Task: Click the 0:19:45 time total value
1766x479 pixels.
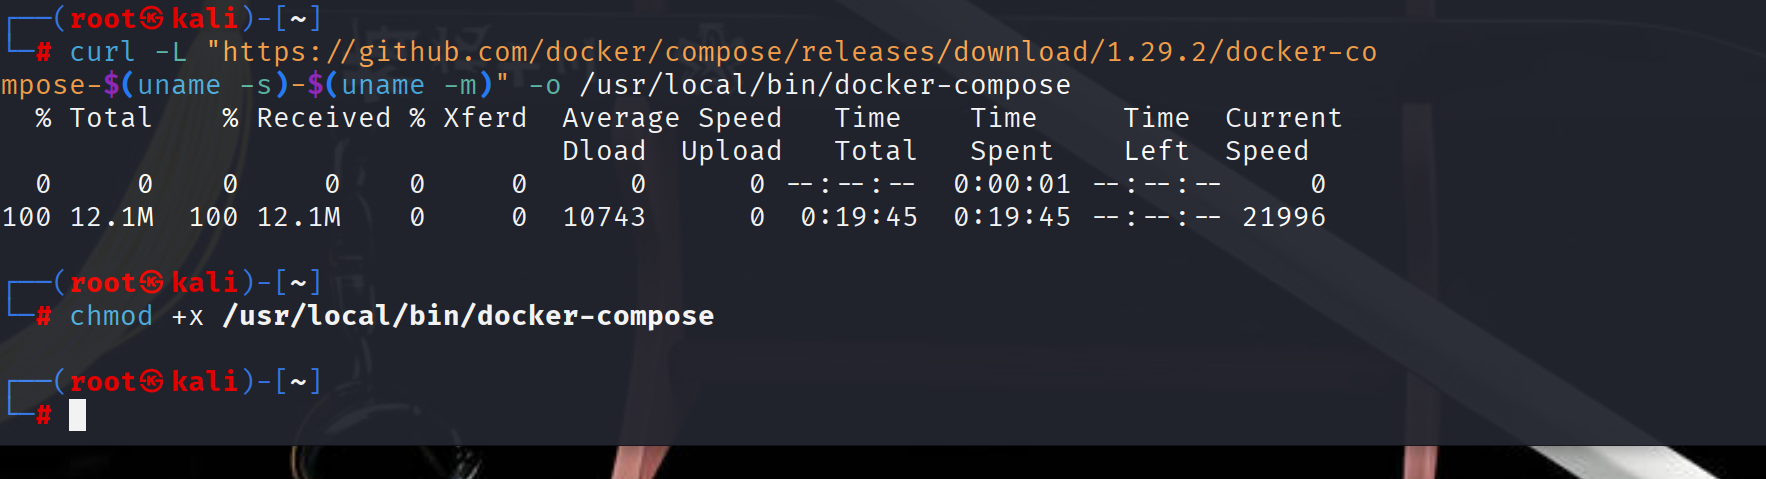Action: tap(859, 217)
